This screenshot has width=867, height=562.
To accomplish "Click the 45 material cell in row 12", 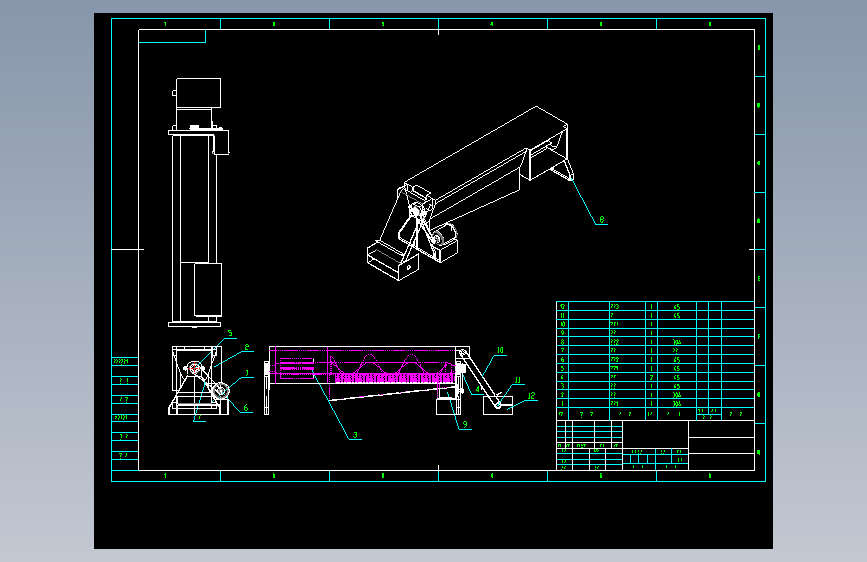I will [677, 306].
